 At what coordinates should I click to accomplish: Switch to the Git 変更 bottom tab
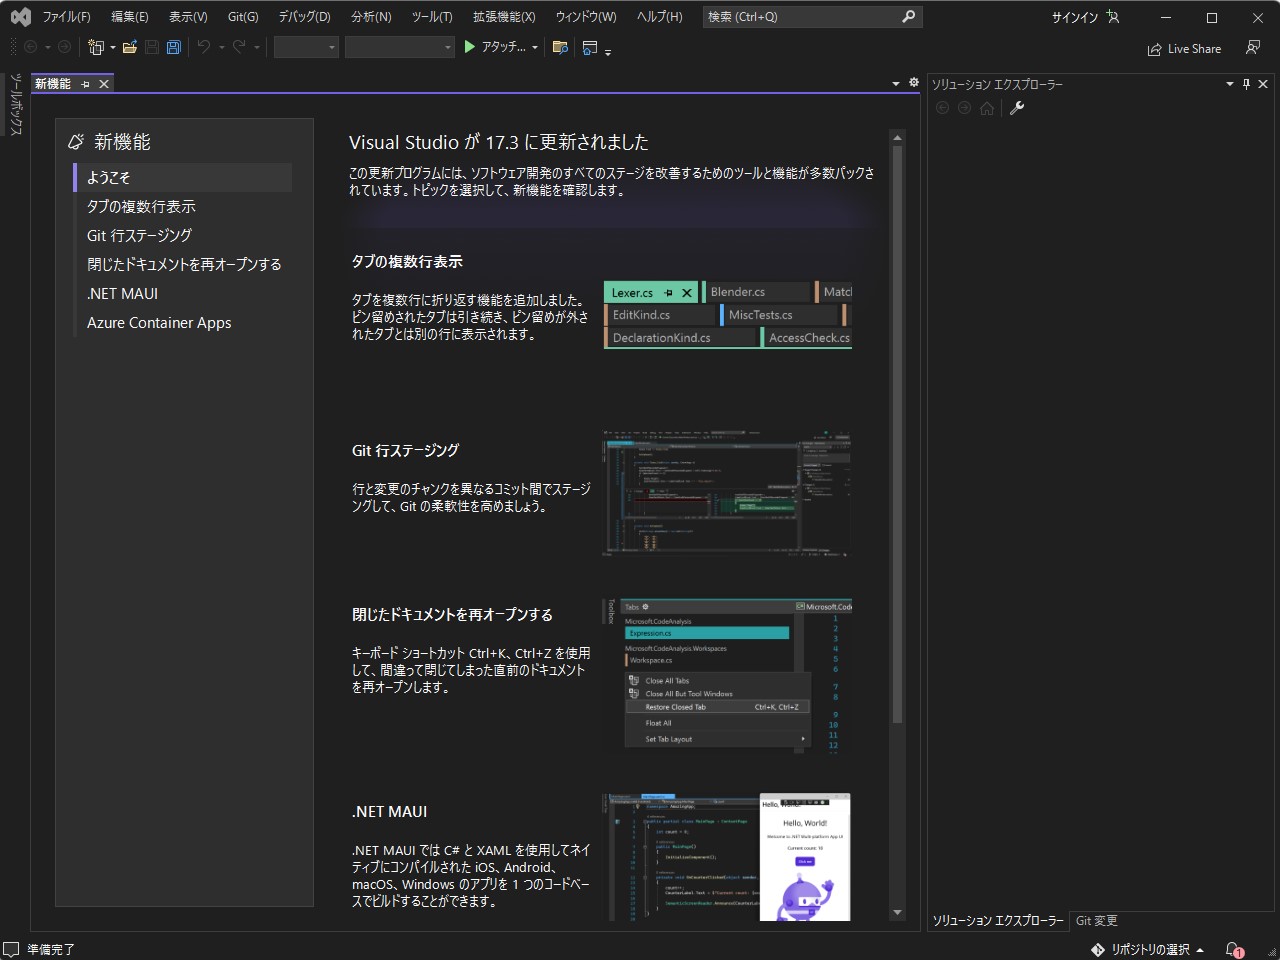(x=1097, y=920)
